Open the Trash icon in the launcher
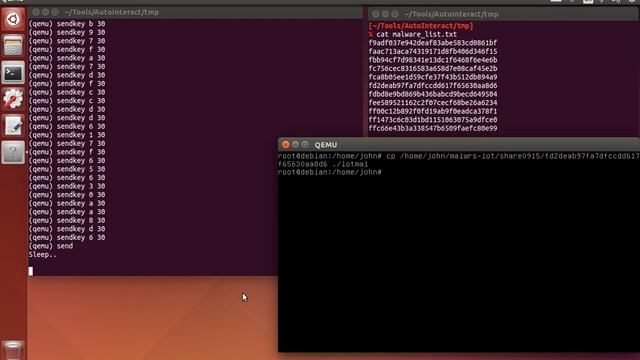The height and width of the screenshot is (360, 640). (x=13, y=350)
